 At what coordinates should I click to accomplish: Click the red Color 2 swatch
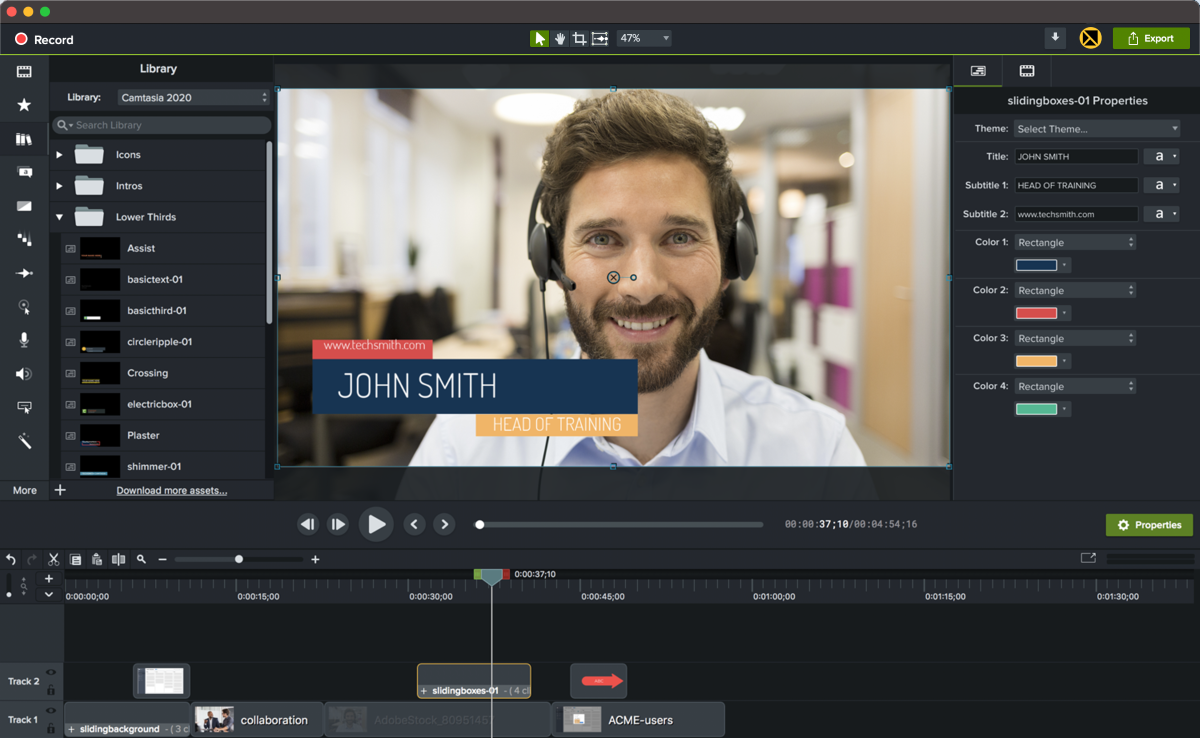(x=1036, y=313)
